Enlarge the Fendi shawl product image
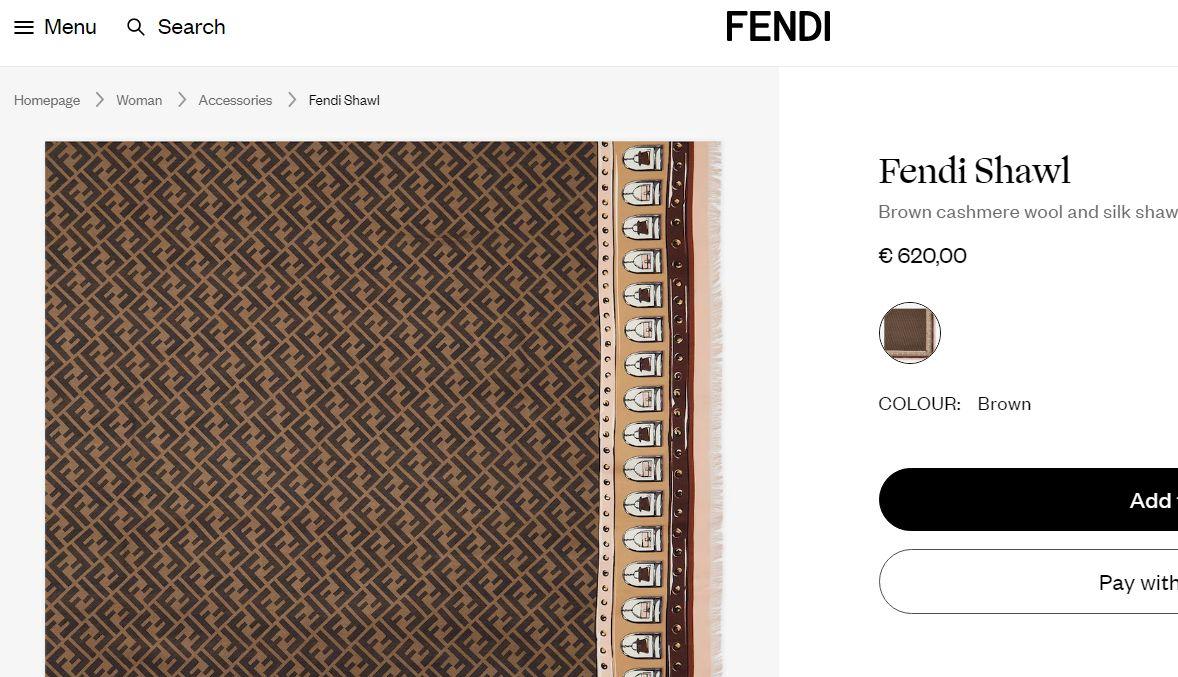Image resolution: width=1178 pixels, height=677 pixels. pyautogui.click(x=383, y=409)
